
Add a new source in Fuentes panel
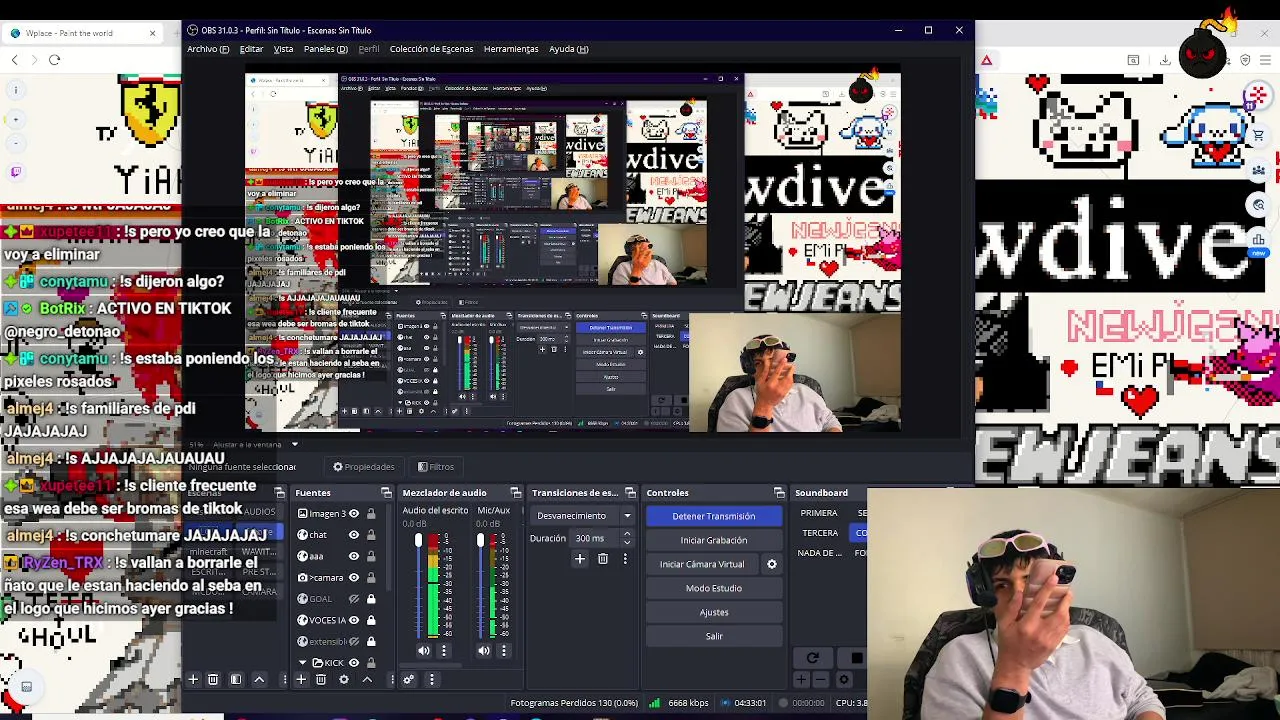[300, 680]
